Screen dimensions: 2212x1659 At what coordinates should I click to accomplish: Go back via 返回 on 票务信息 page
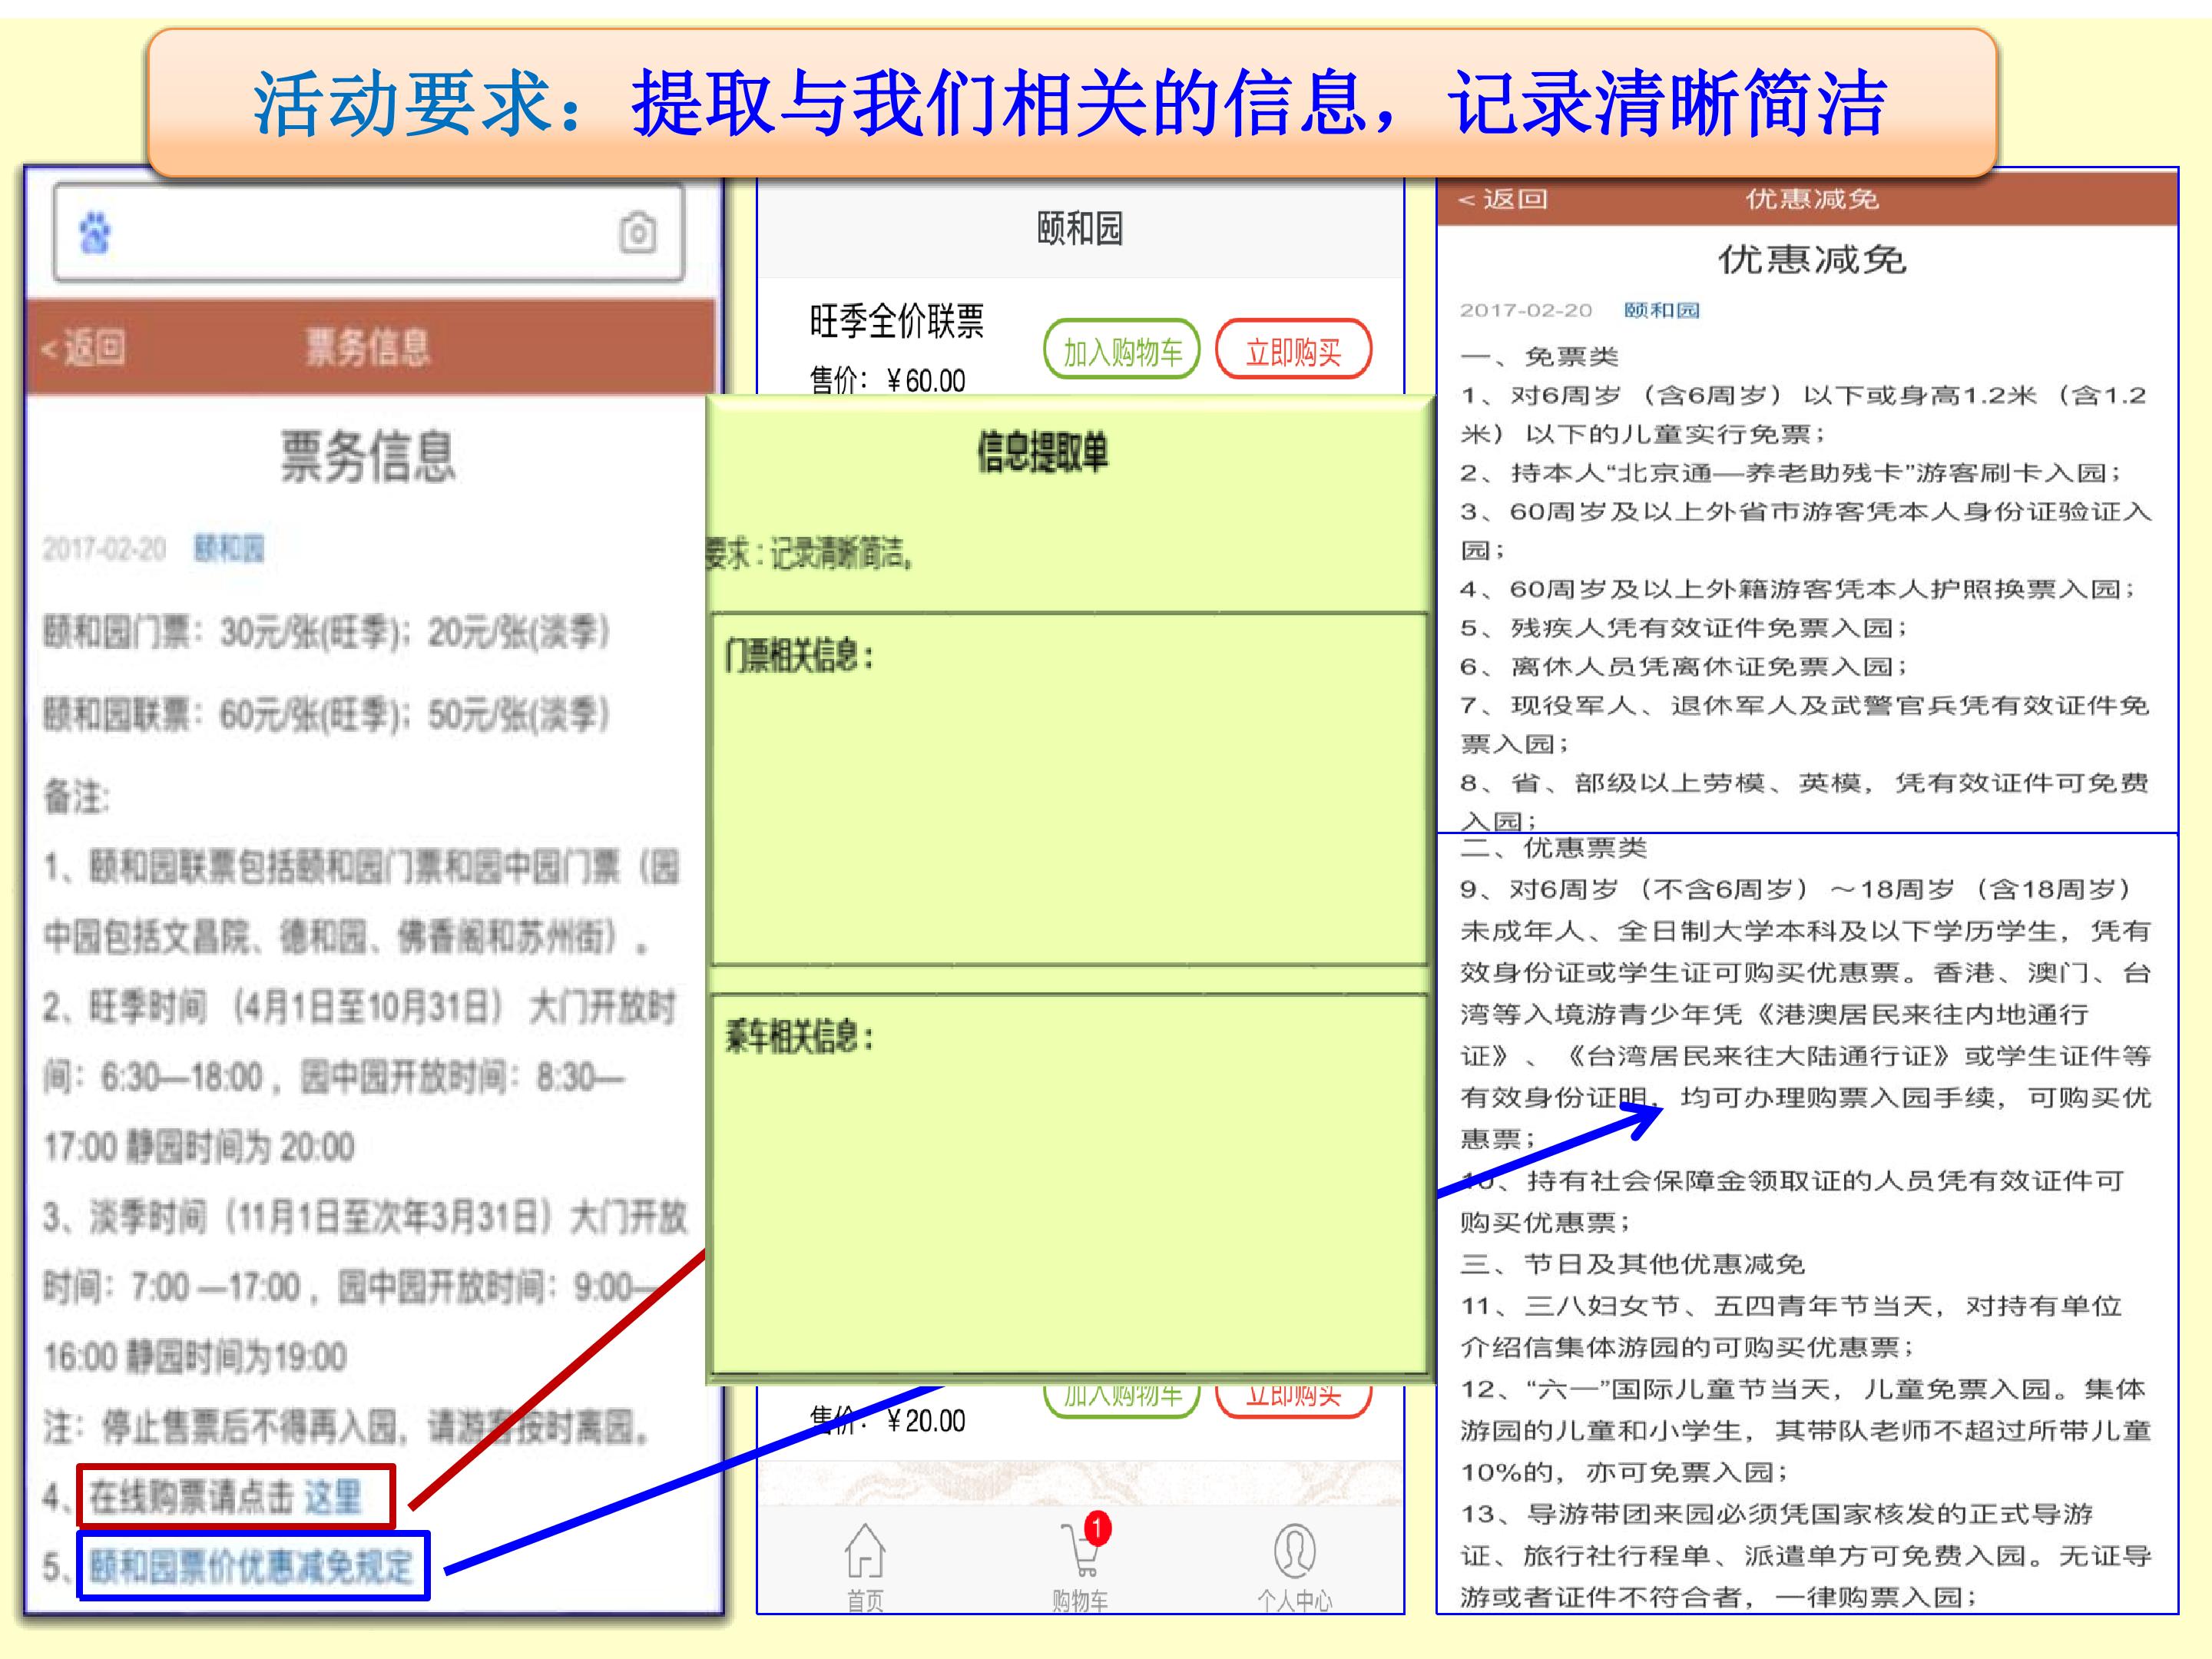pos(83,348)
